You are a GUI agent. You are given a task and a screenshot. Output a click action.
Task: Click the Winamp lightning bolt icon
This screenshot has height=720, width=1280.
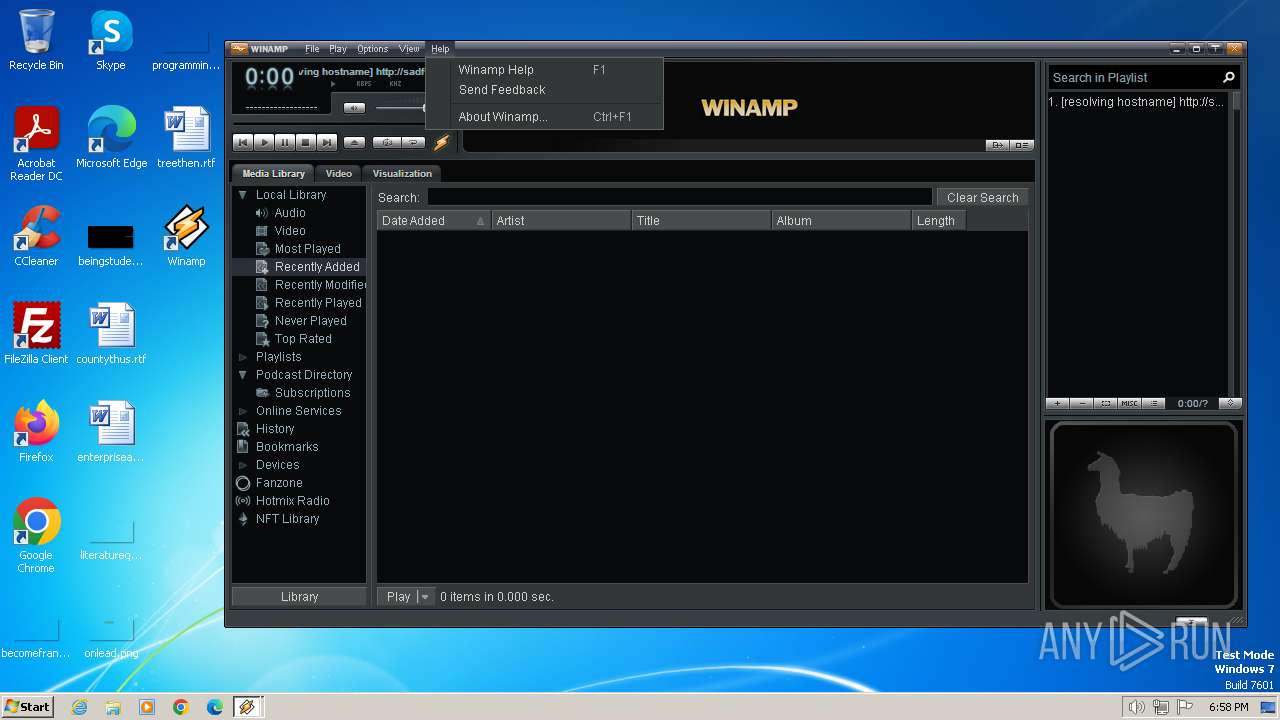click(441, 145)
